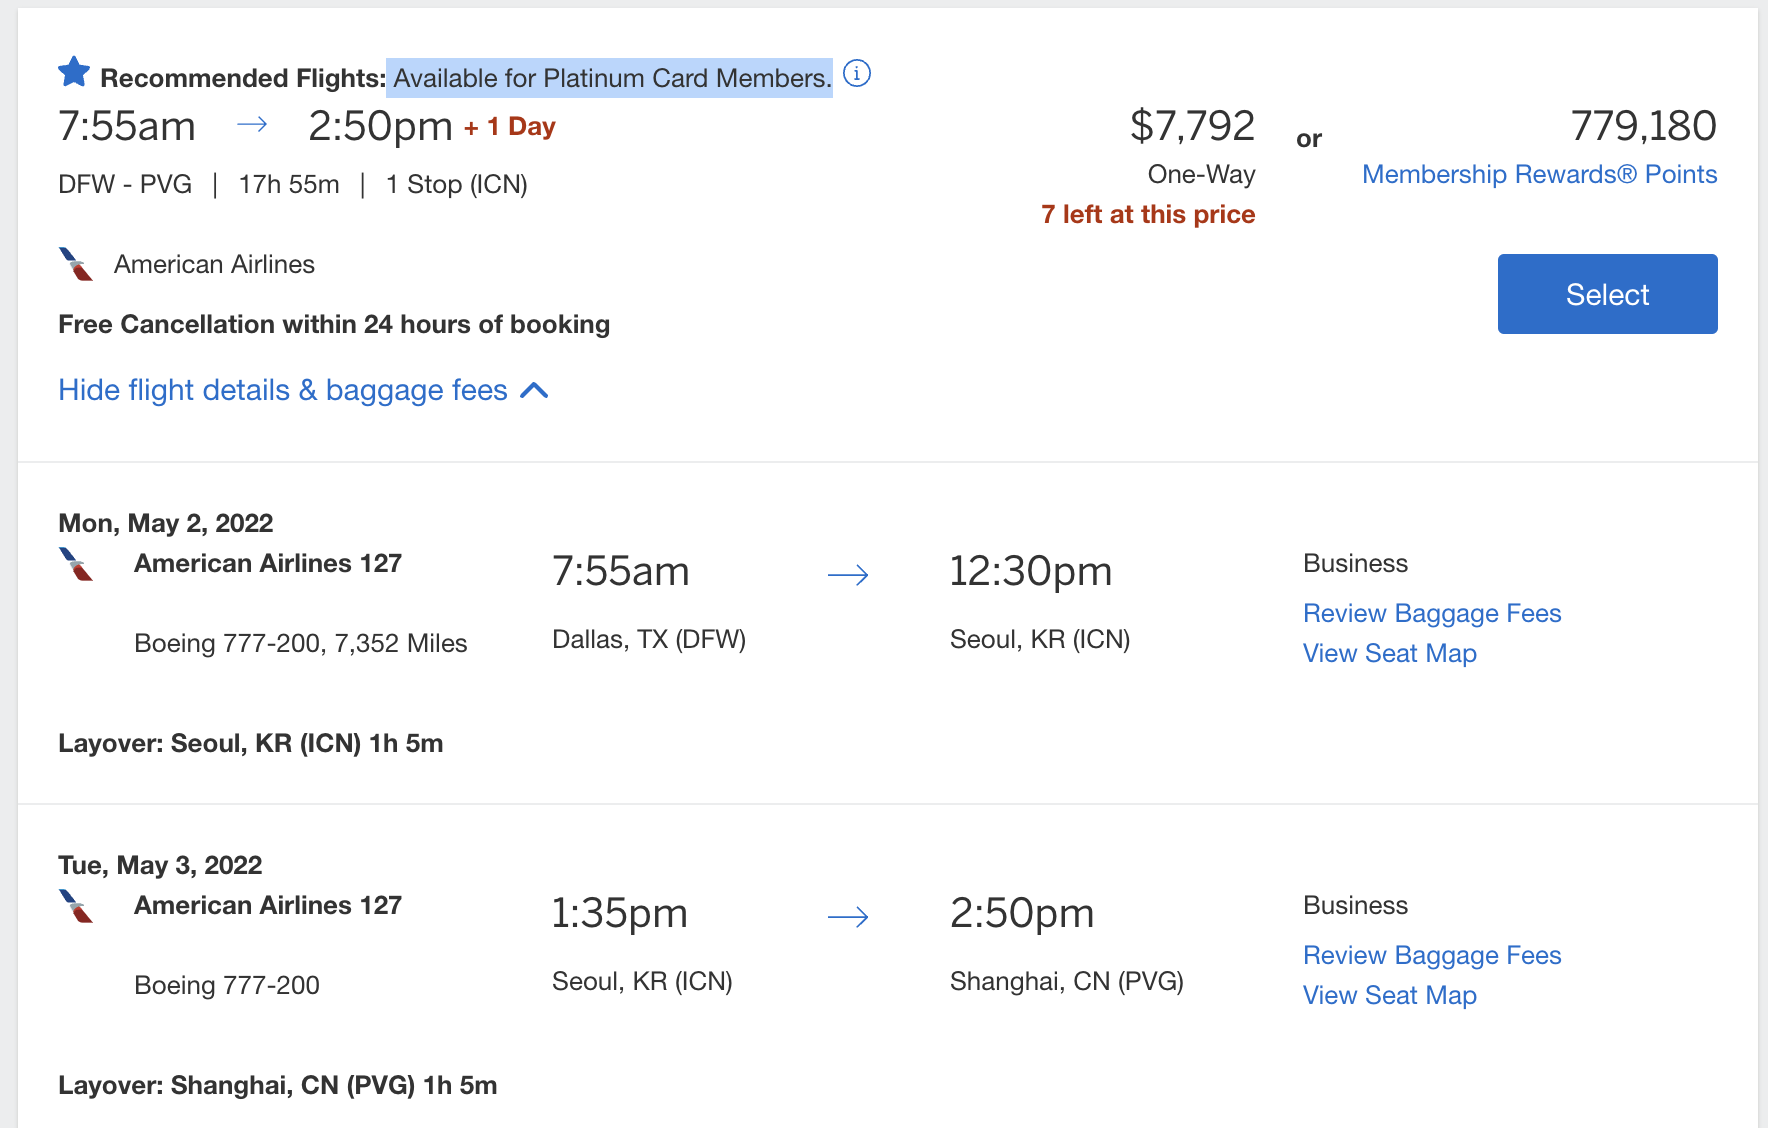Click 'American Airlines 127' on May 2 leg
This screenshot has height=1128, width=1768.
[x=268, y=563]
